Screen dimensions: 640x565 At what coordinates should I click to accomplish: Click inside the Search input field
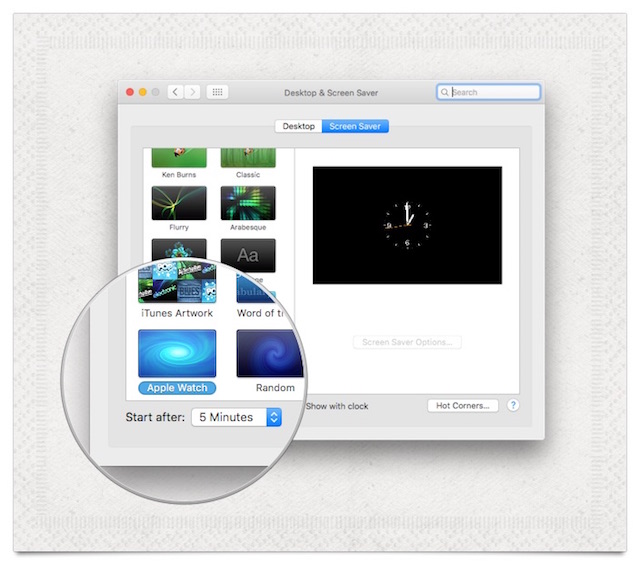[x=489, y=92]
